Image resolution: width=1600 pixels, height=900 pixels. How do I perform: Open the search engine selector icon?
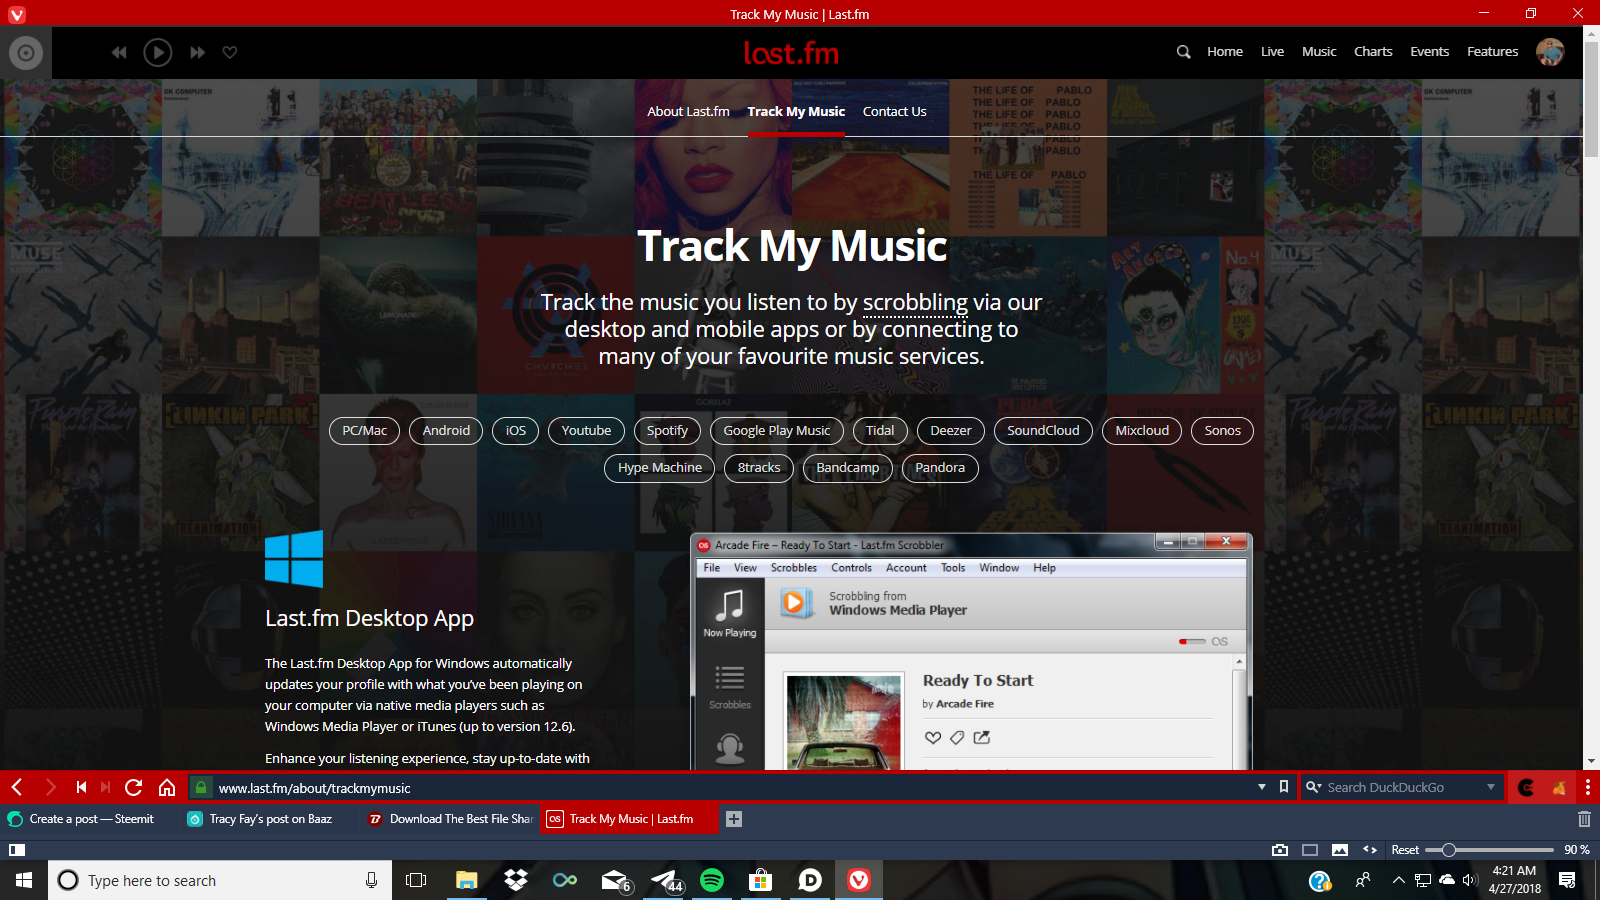[x=1314, y=788]
